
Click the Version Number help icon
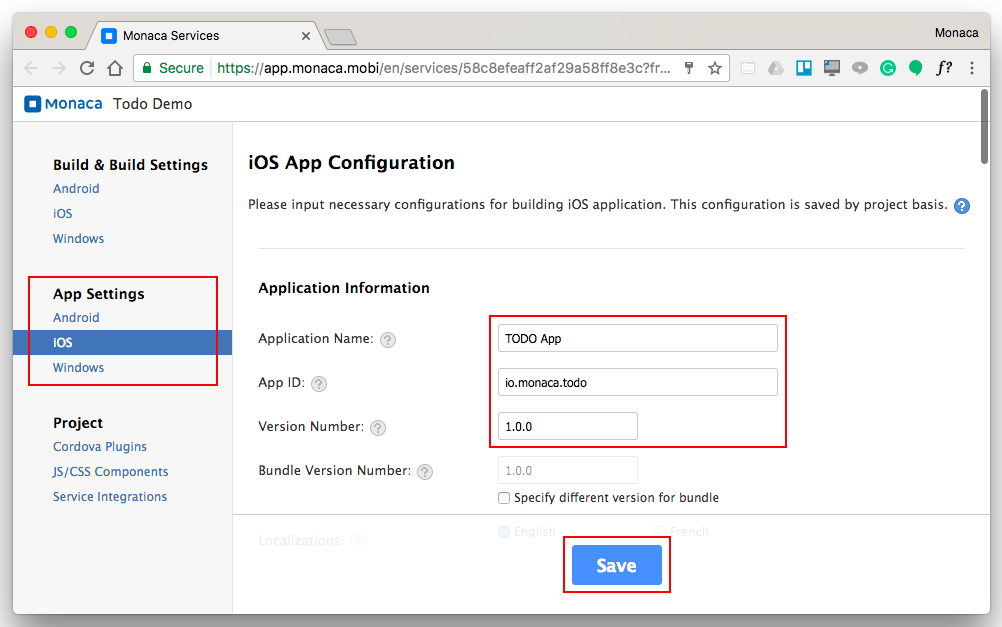[x=378, y=427]
